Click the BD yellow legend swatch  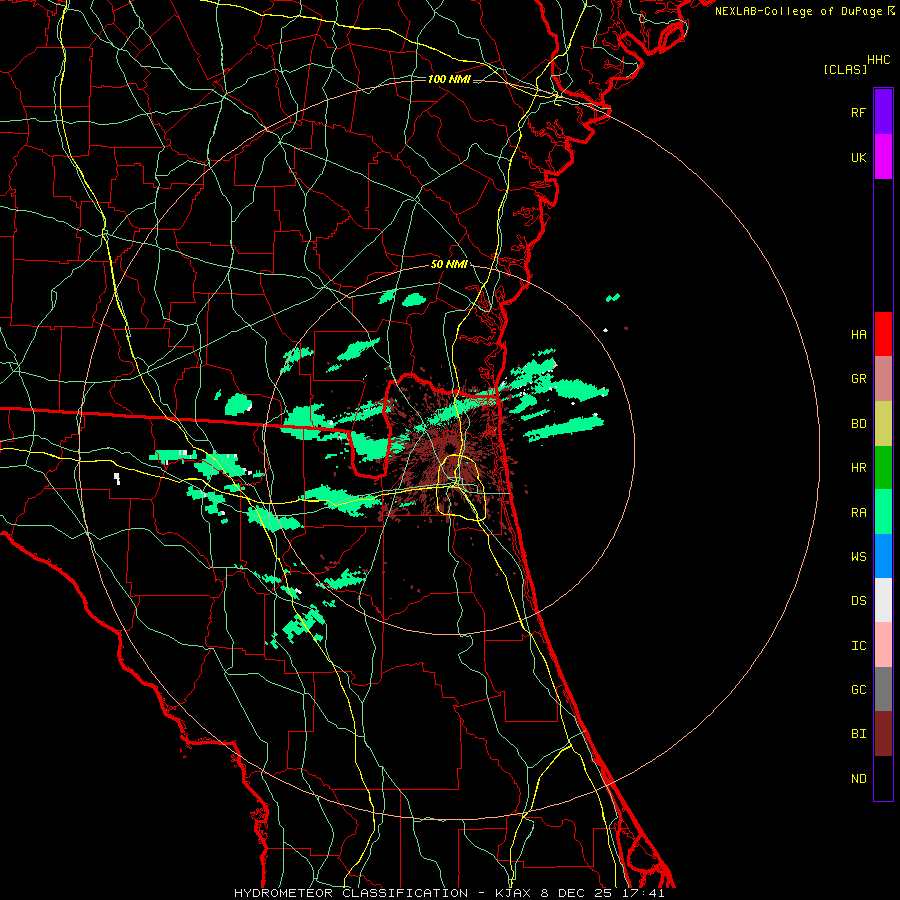883,424
